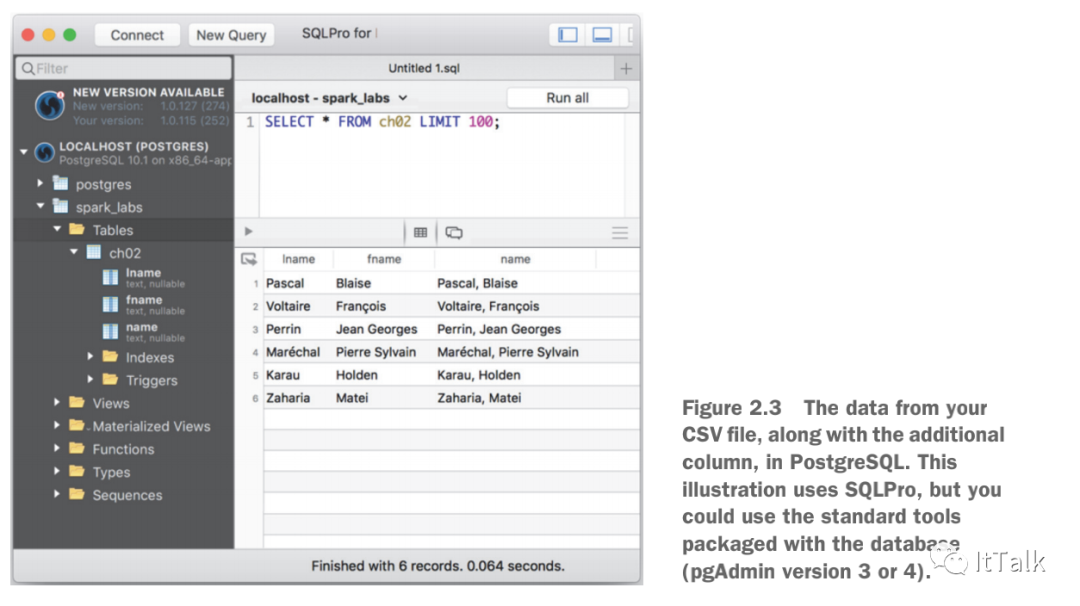Click the Tables folder icon
This screenshot has height=606, width=1080.
tap(77, 229)
